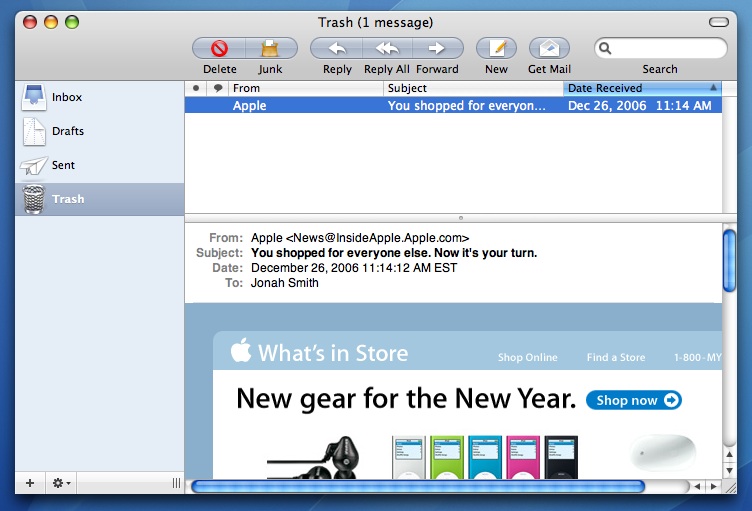Click the pink iPod nano image
This screenshot has height=511, width=752.
523,457
